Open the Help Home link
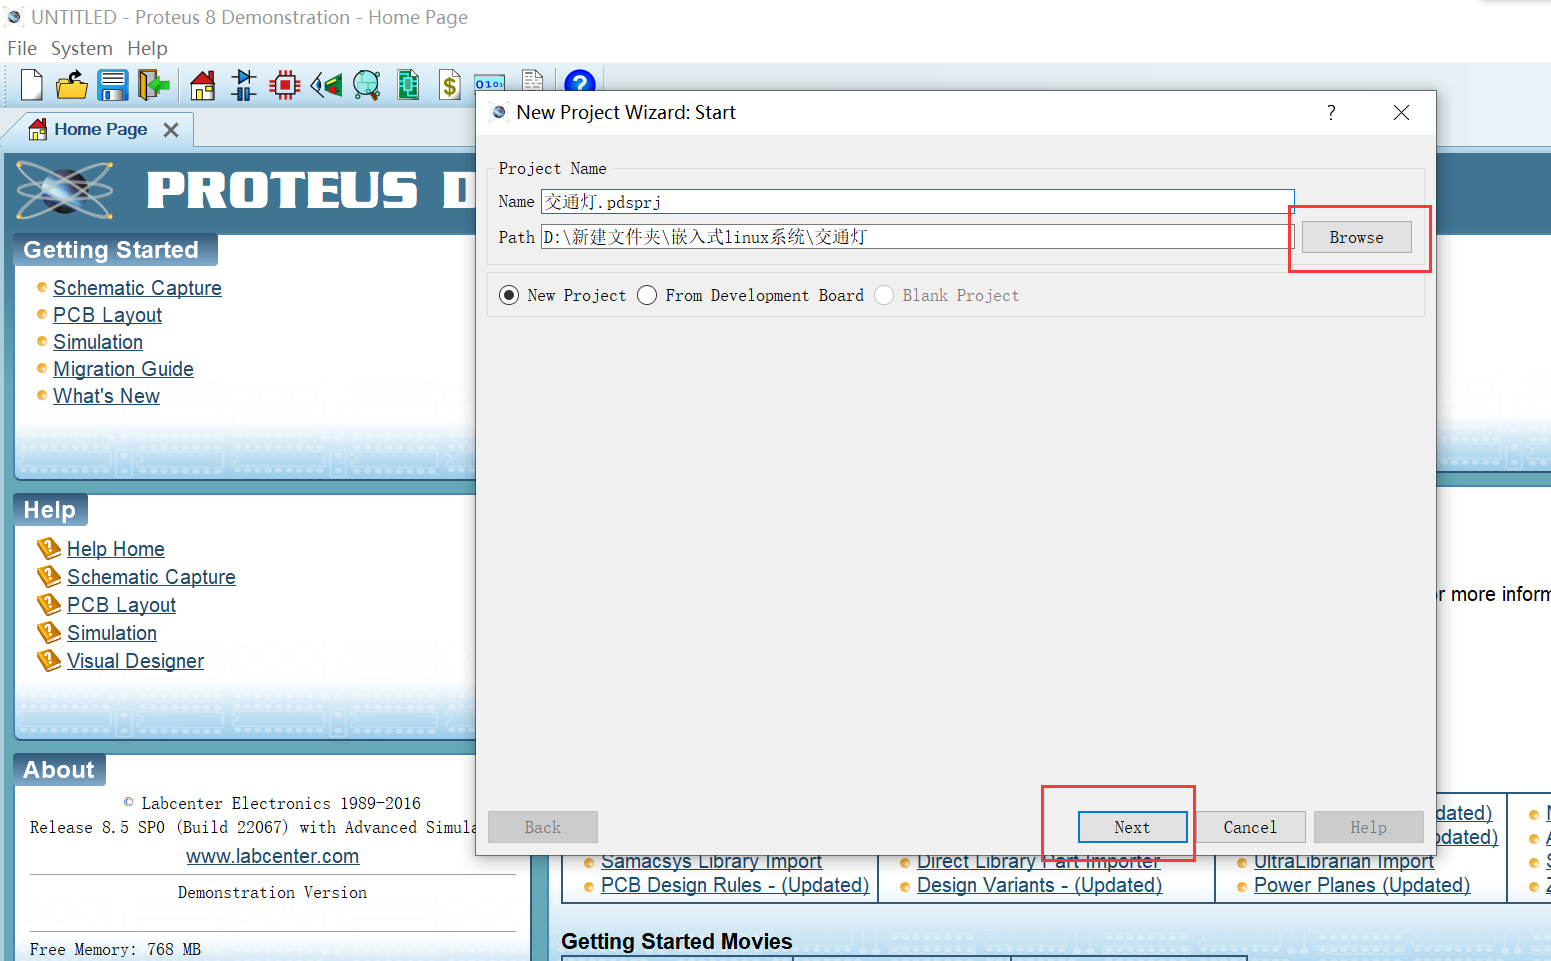The height and width of the screenshot is (961, 1551). pos(116,549)
